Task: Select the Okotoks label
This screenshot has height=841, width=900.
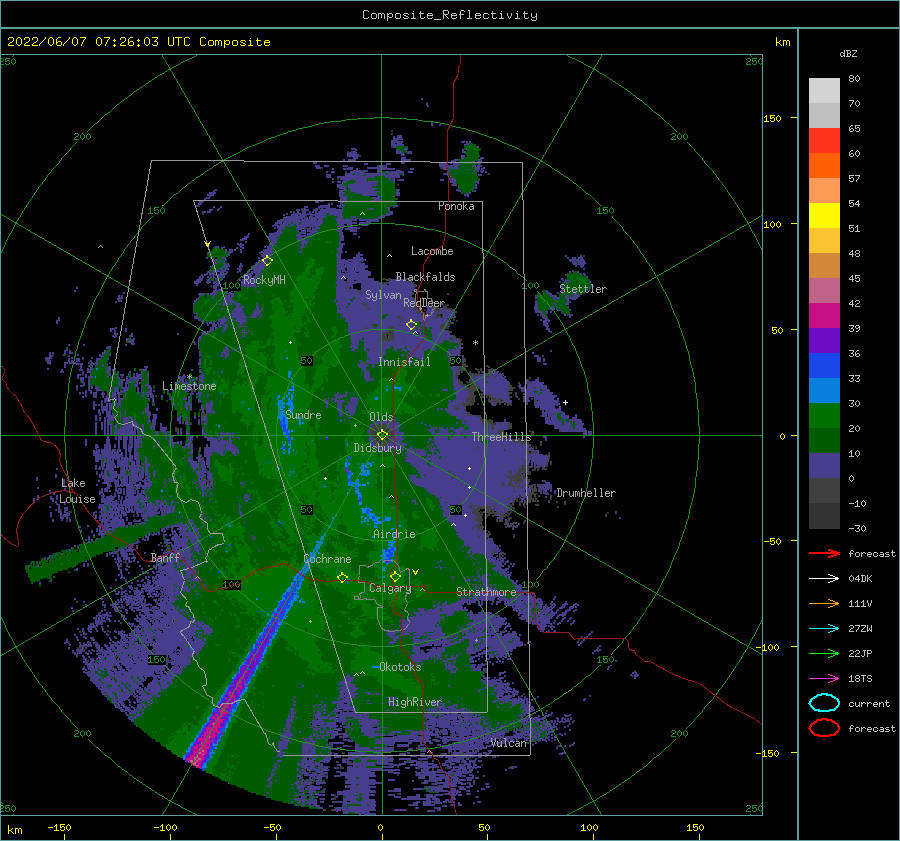Action: point(401,667)
